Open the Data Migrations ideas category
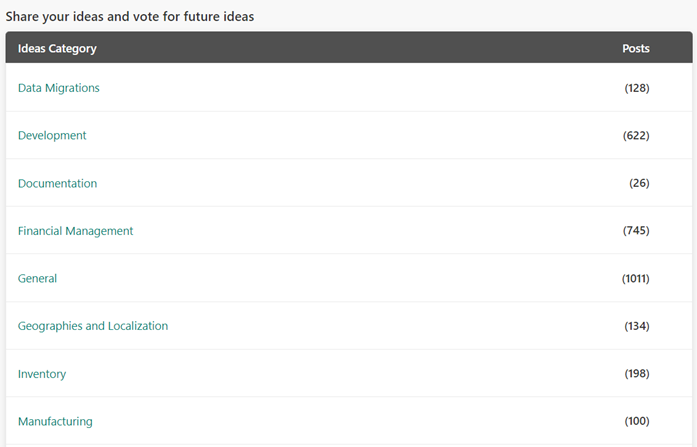The height and width of the screenshot is (447, 697). point(59,88)
